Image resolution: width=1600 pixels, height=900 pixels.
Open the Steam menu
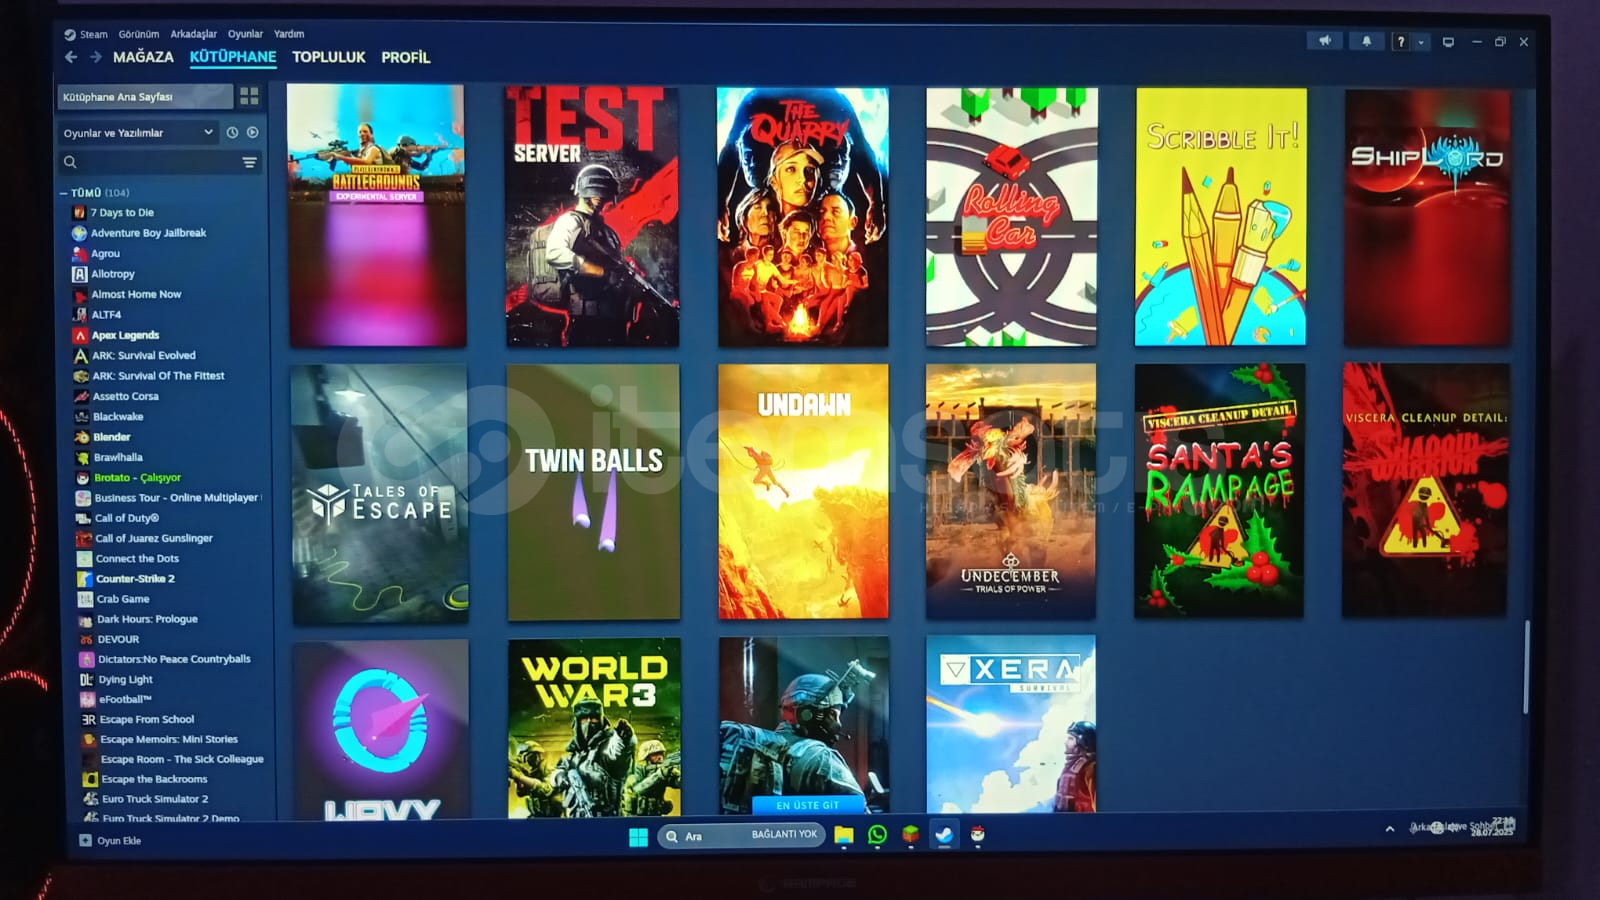pyautogui.click(x=93, y=34)
